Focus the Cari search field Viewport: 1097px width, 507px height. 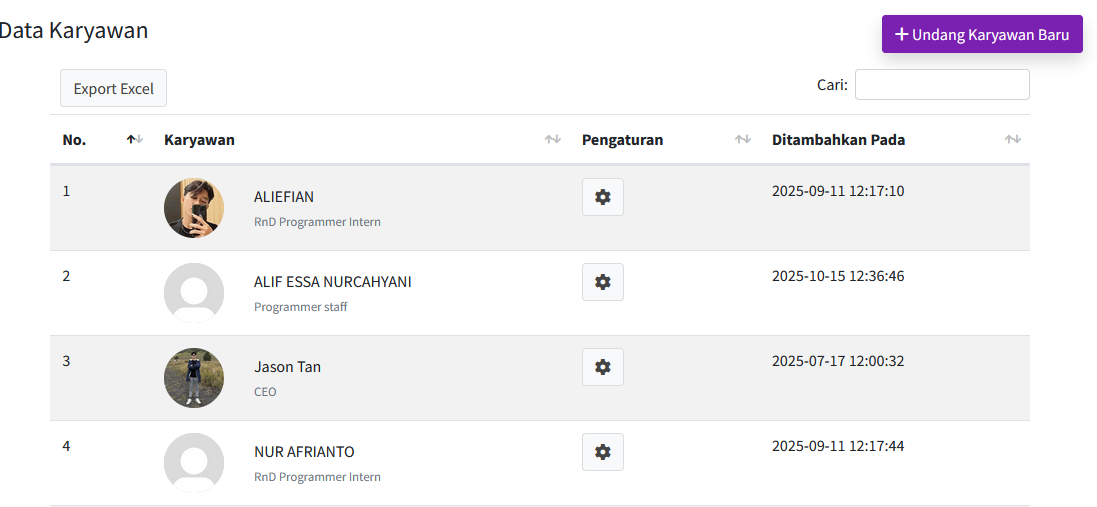pyautogui.click(x=941, y=85)
